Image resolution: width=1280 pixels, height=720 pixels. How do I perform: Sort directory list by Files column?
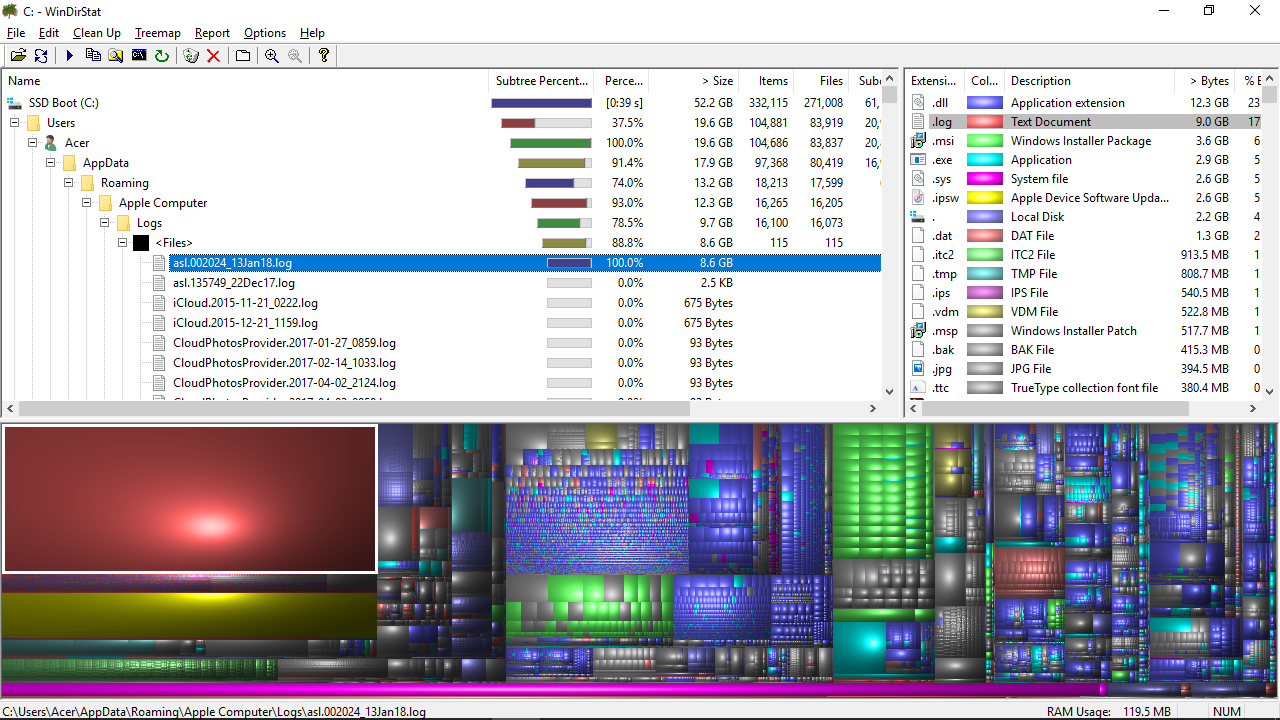point(822,81)
